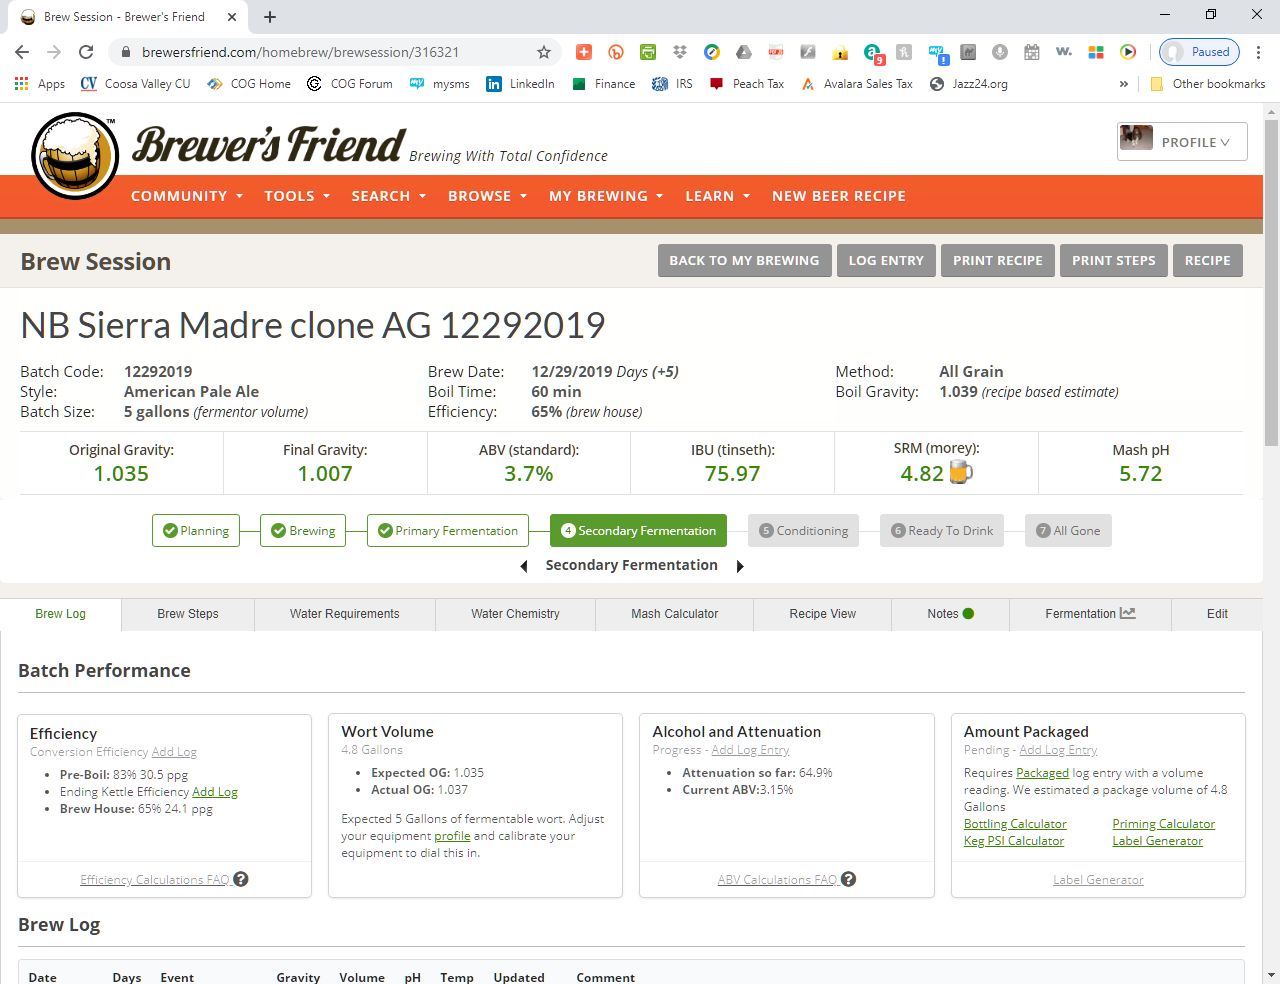This screenshot has height=984, width=1280.
Task: Set phase to Ready To Drink
Action: click(942, 531)
